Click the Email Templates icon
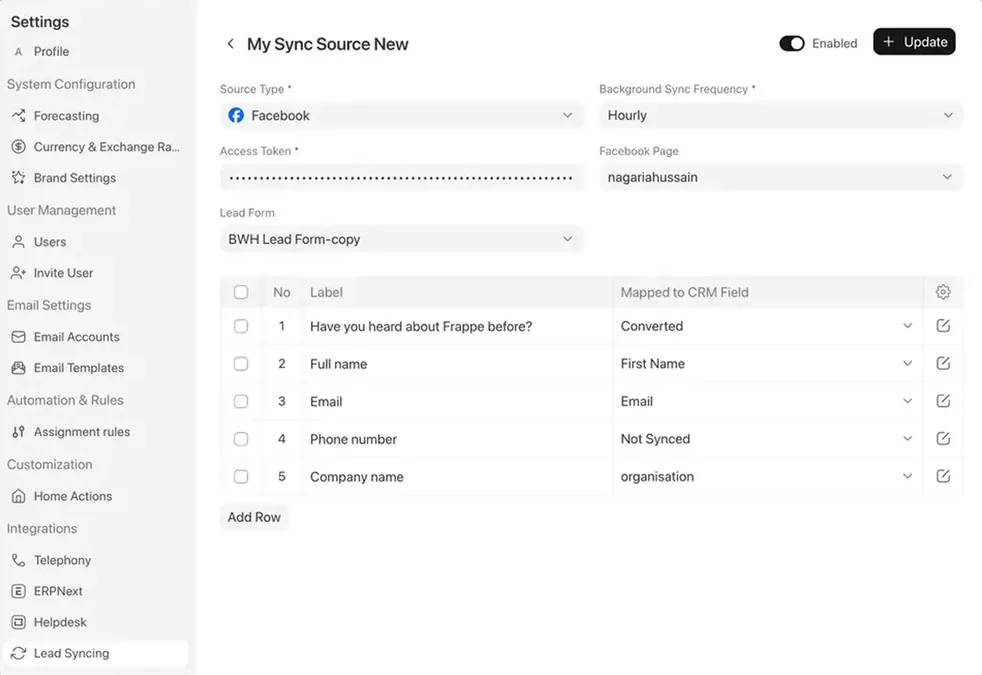 click(18, 368)
